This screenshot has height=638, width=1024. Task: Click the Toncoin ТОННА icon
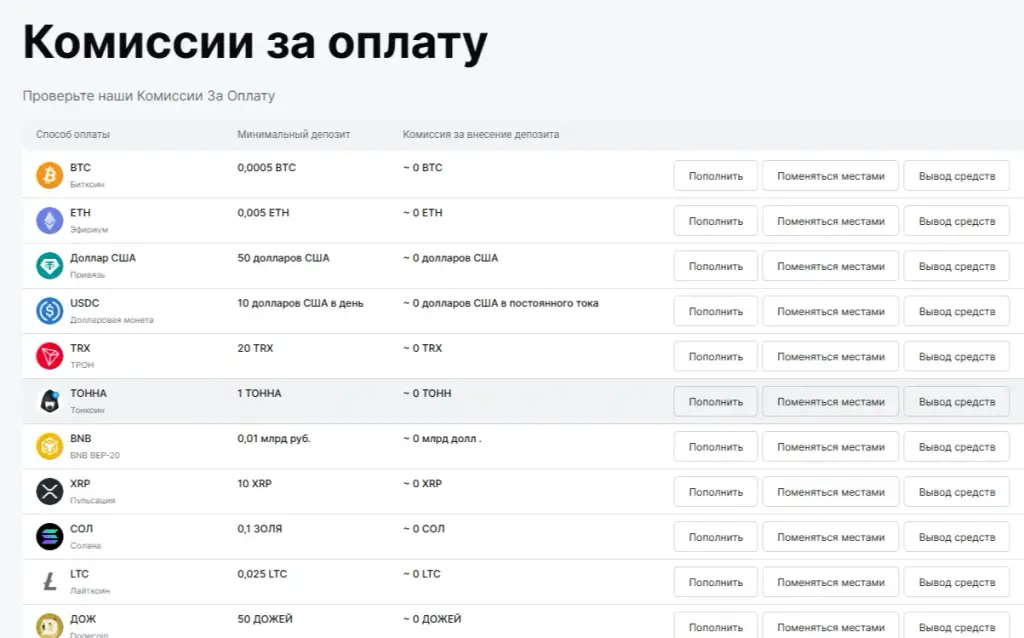[50, 401]
